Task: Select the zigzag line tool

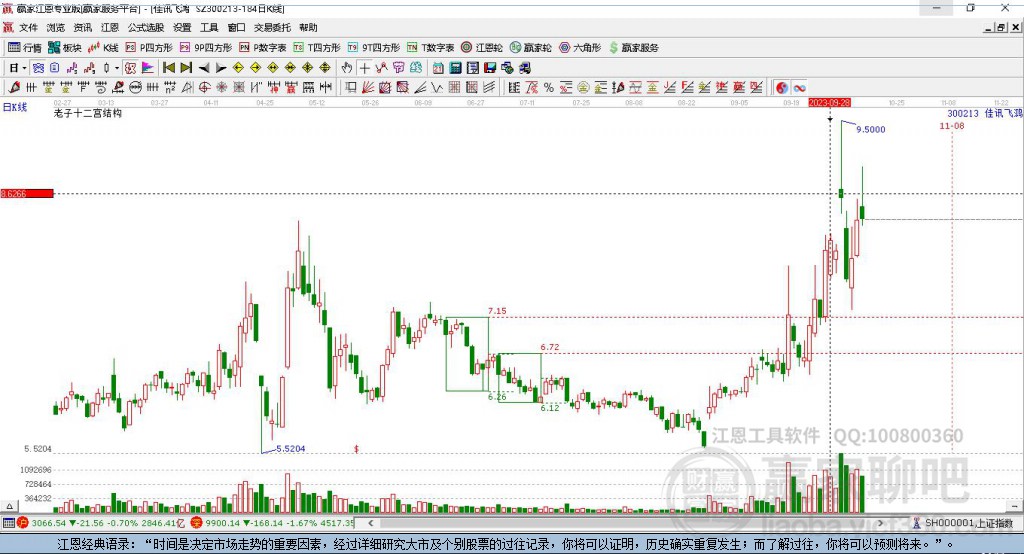Action: pyautogui.click(x=437, y=88)
